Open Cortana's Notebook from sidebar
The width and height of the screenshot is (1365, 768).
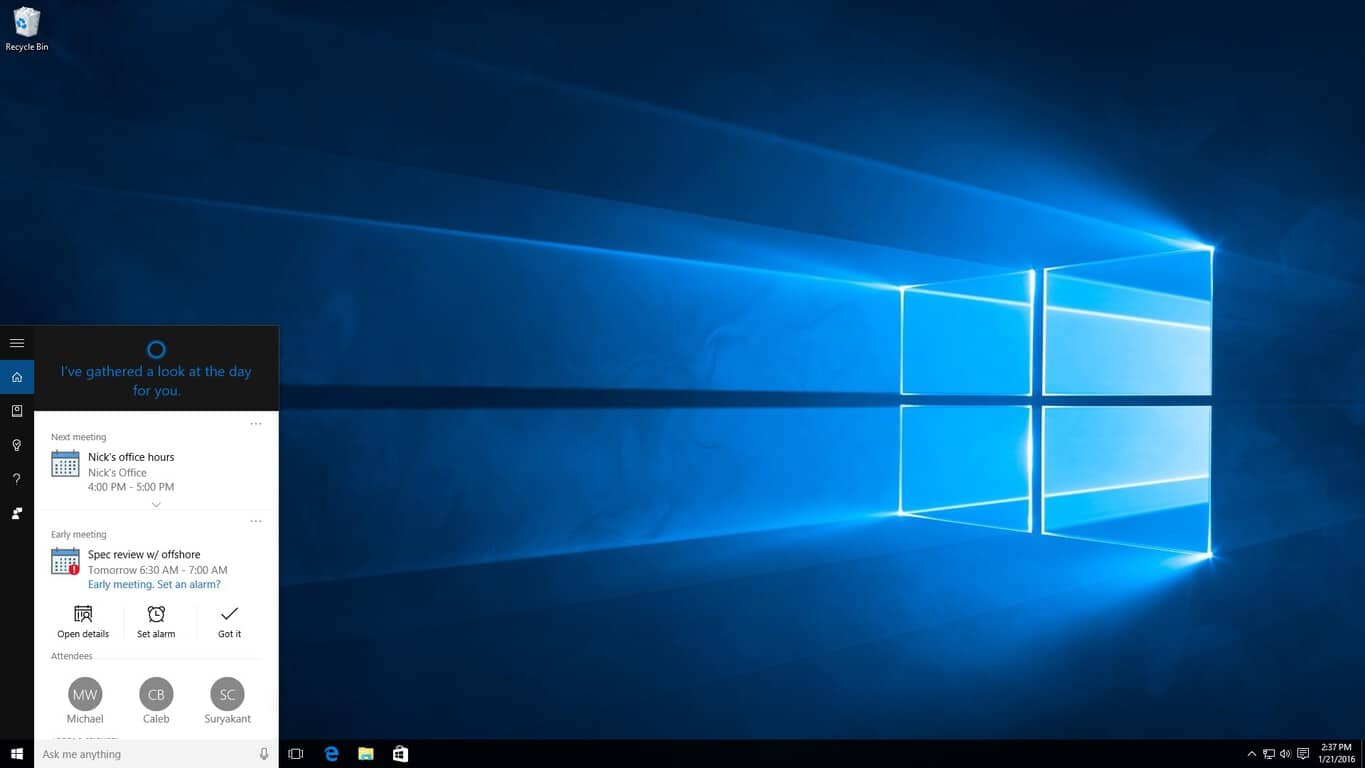tap(17, 411)
